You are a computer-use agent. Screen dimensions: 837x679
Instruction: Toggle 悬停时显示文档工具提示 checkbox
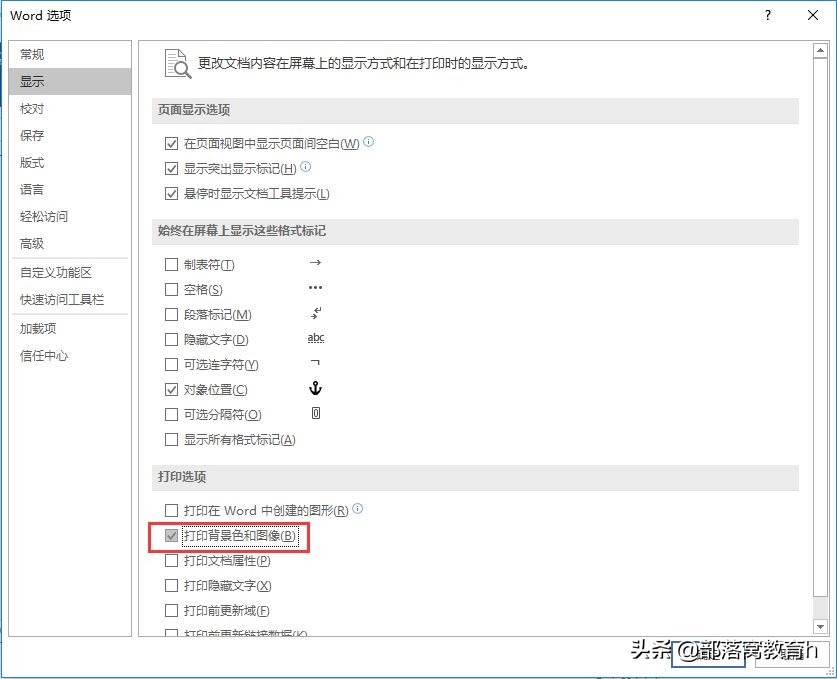point(171,194)
